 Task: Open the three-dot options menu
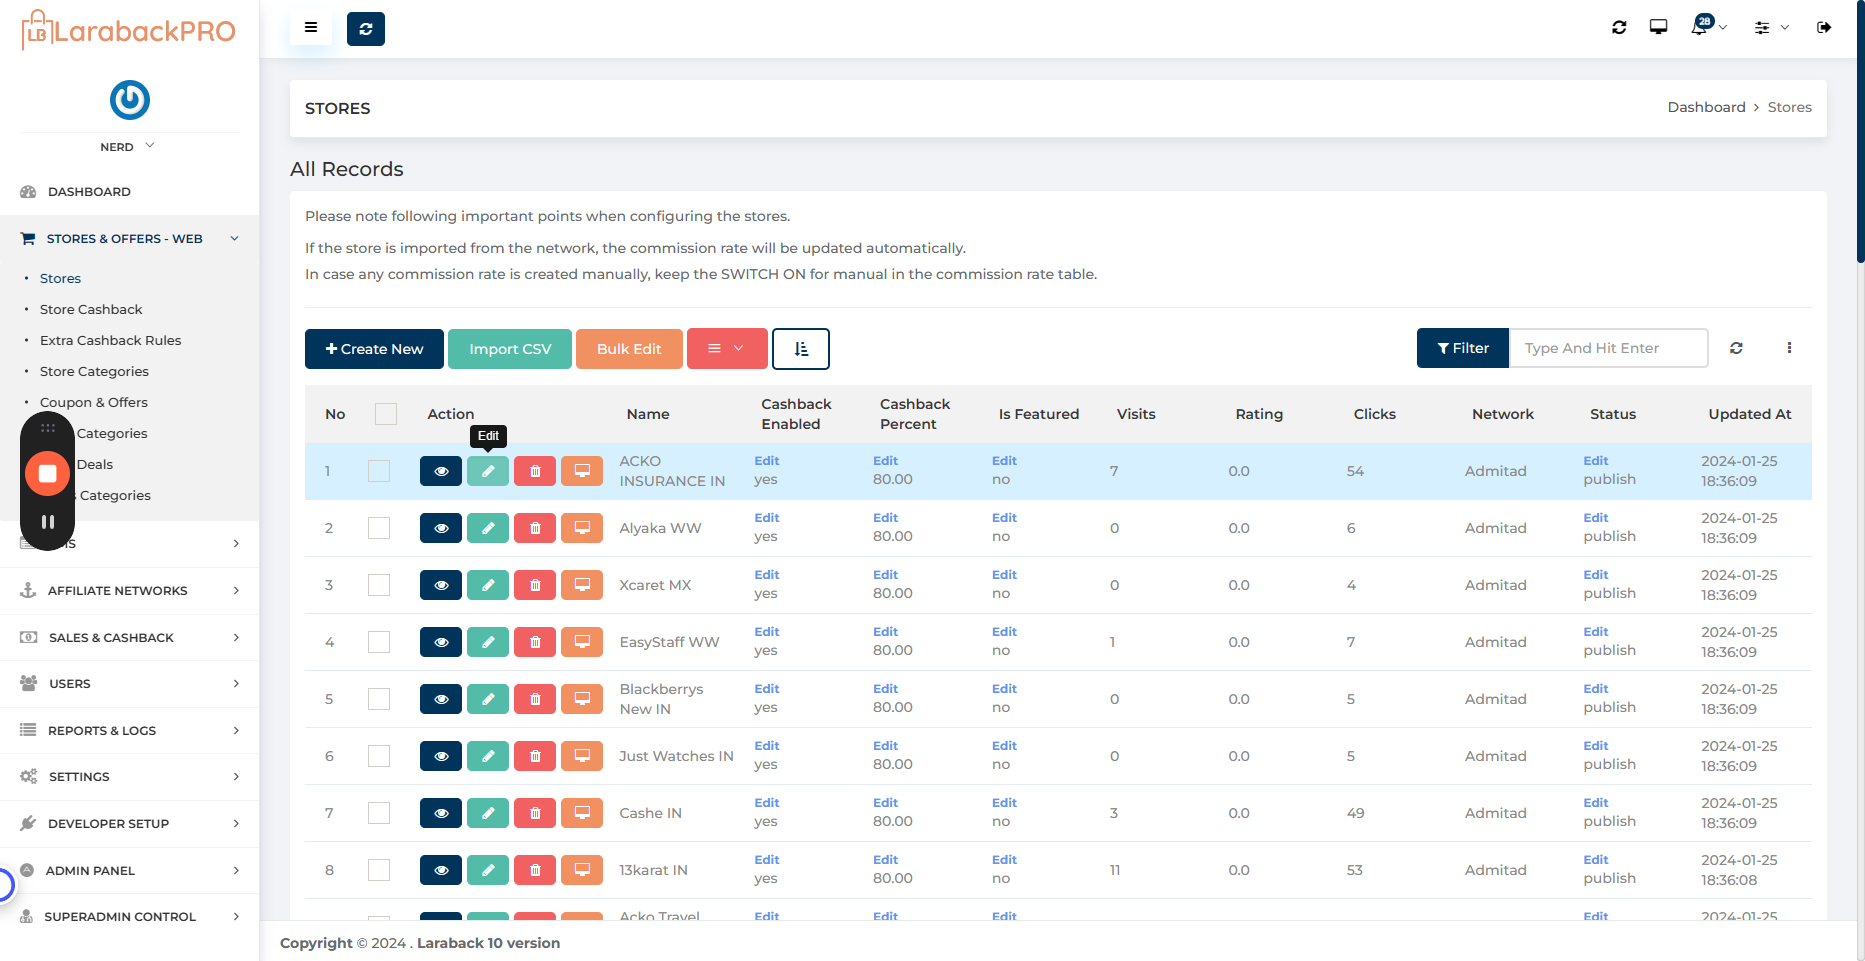(1789, 348)
